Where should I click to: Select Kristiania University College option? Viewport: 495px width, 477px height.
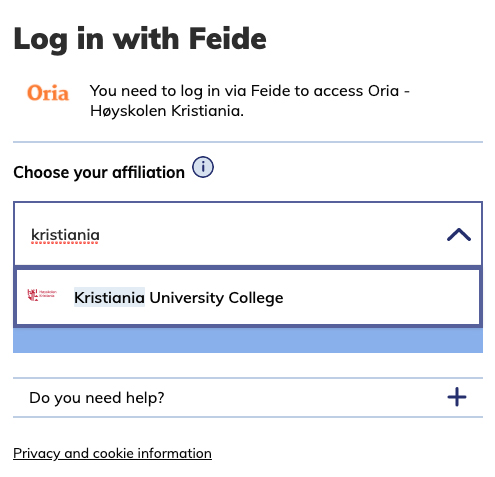pyautogui.click(x=248, y=297)
